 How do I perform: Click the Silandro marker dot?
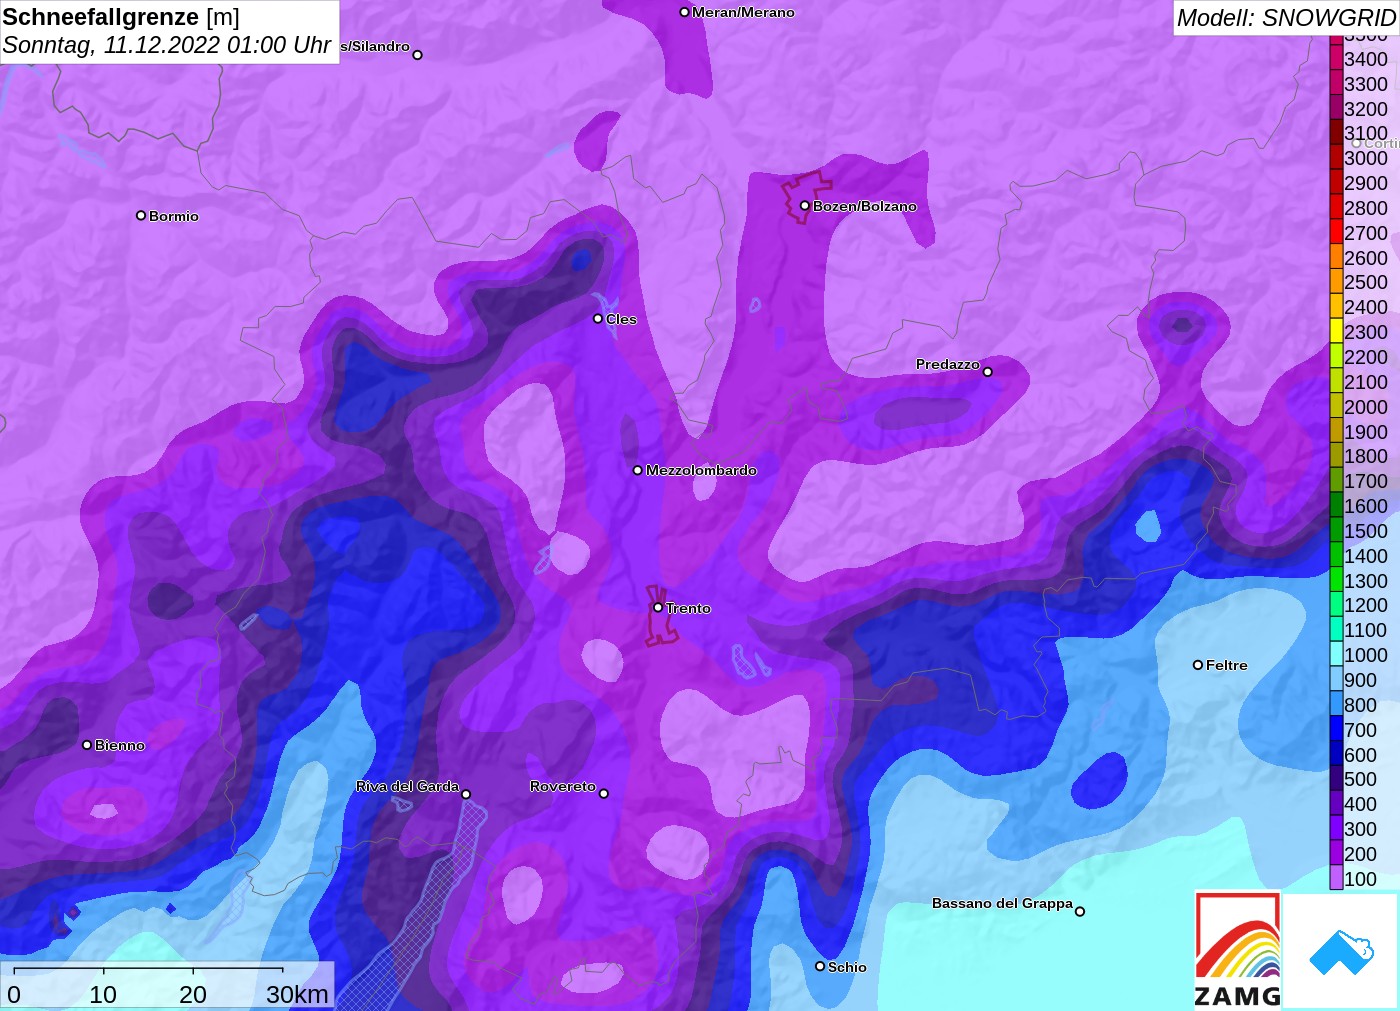(x=417, y=55)
